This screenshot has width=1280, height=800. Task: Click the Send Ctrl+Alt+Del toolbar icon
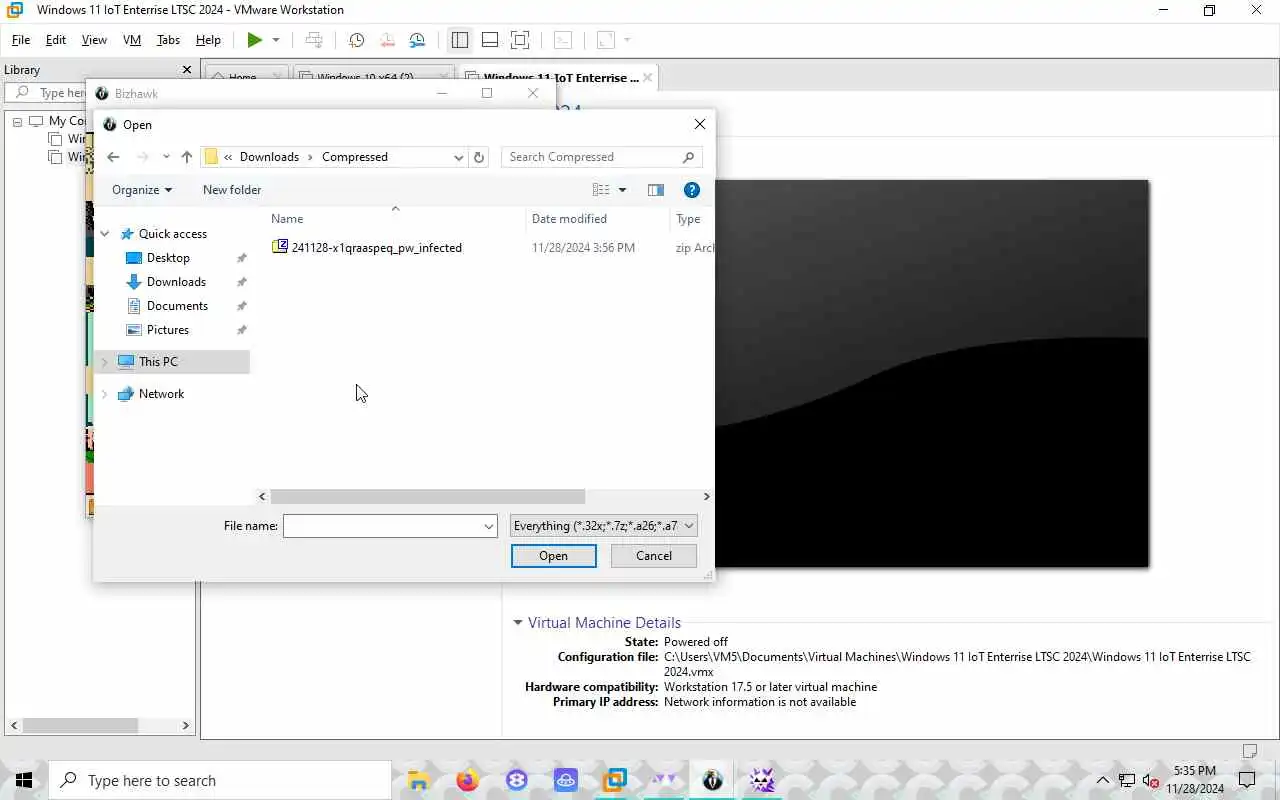pos(314,40)
